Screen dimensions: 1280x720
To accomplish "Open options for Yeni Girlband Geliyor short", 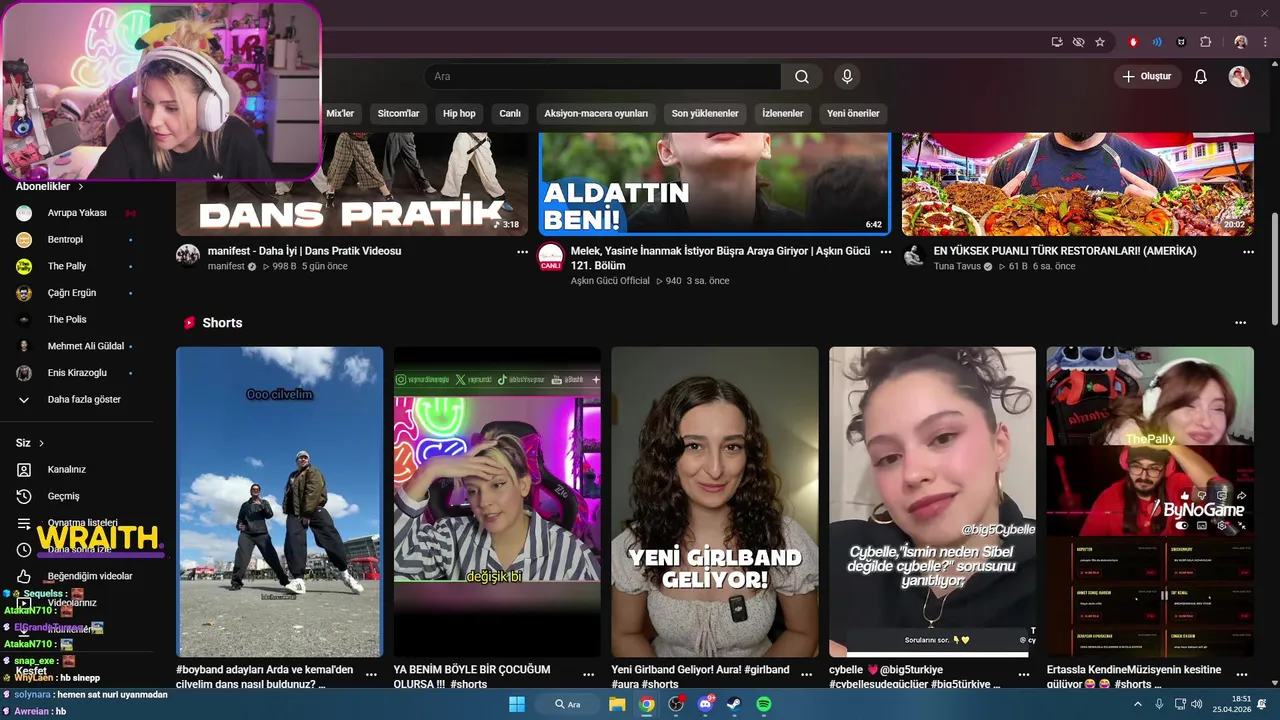I will pyautogui.click(x=806, y=675).
